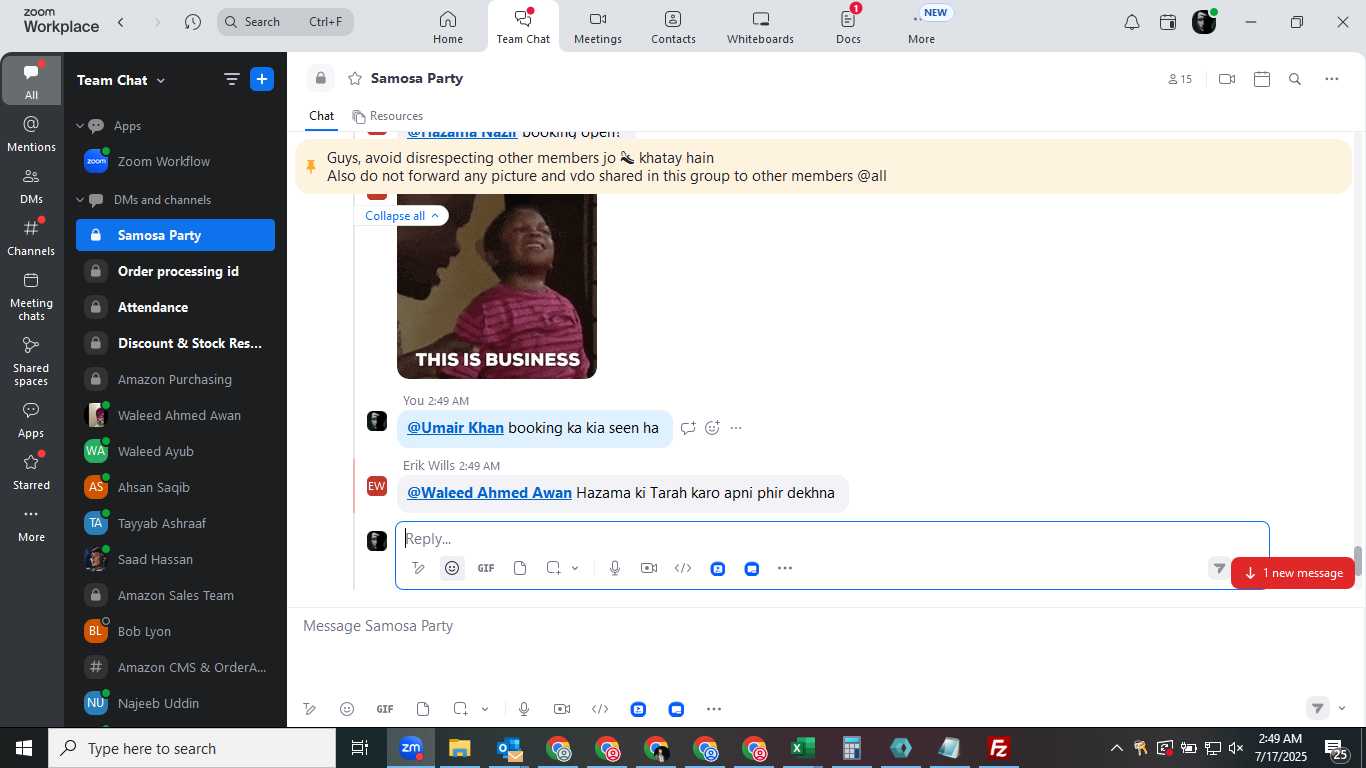Open the history clock icon
1366x768 pixels.
(x=193, y=22)
